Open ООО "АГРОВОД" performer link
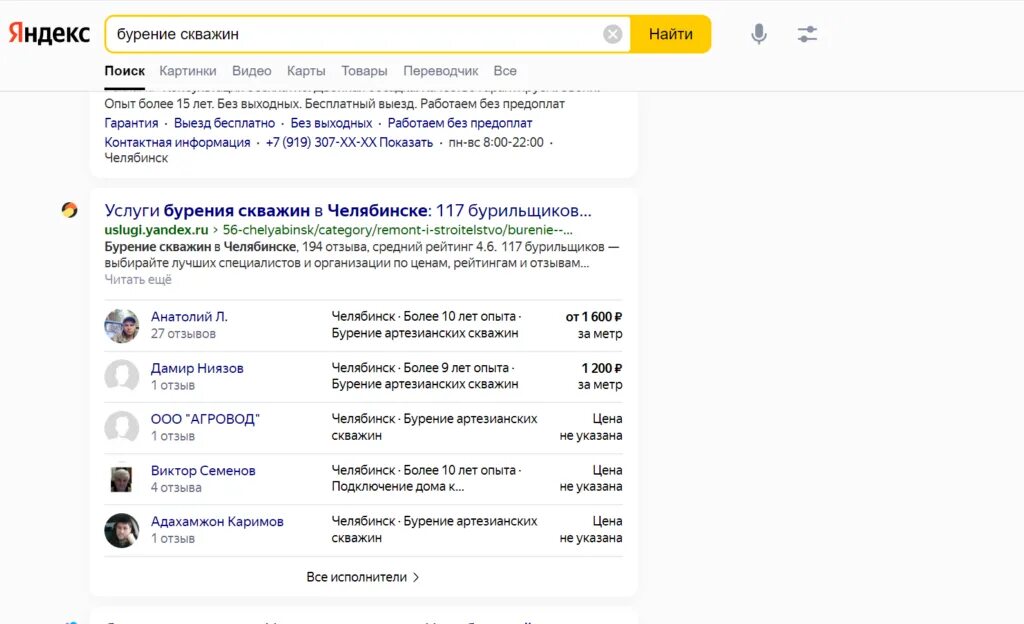This screenshot has height=624, width=1024. pos(205,419)
